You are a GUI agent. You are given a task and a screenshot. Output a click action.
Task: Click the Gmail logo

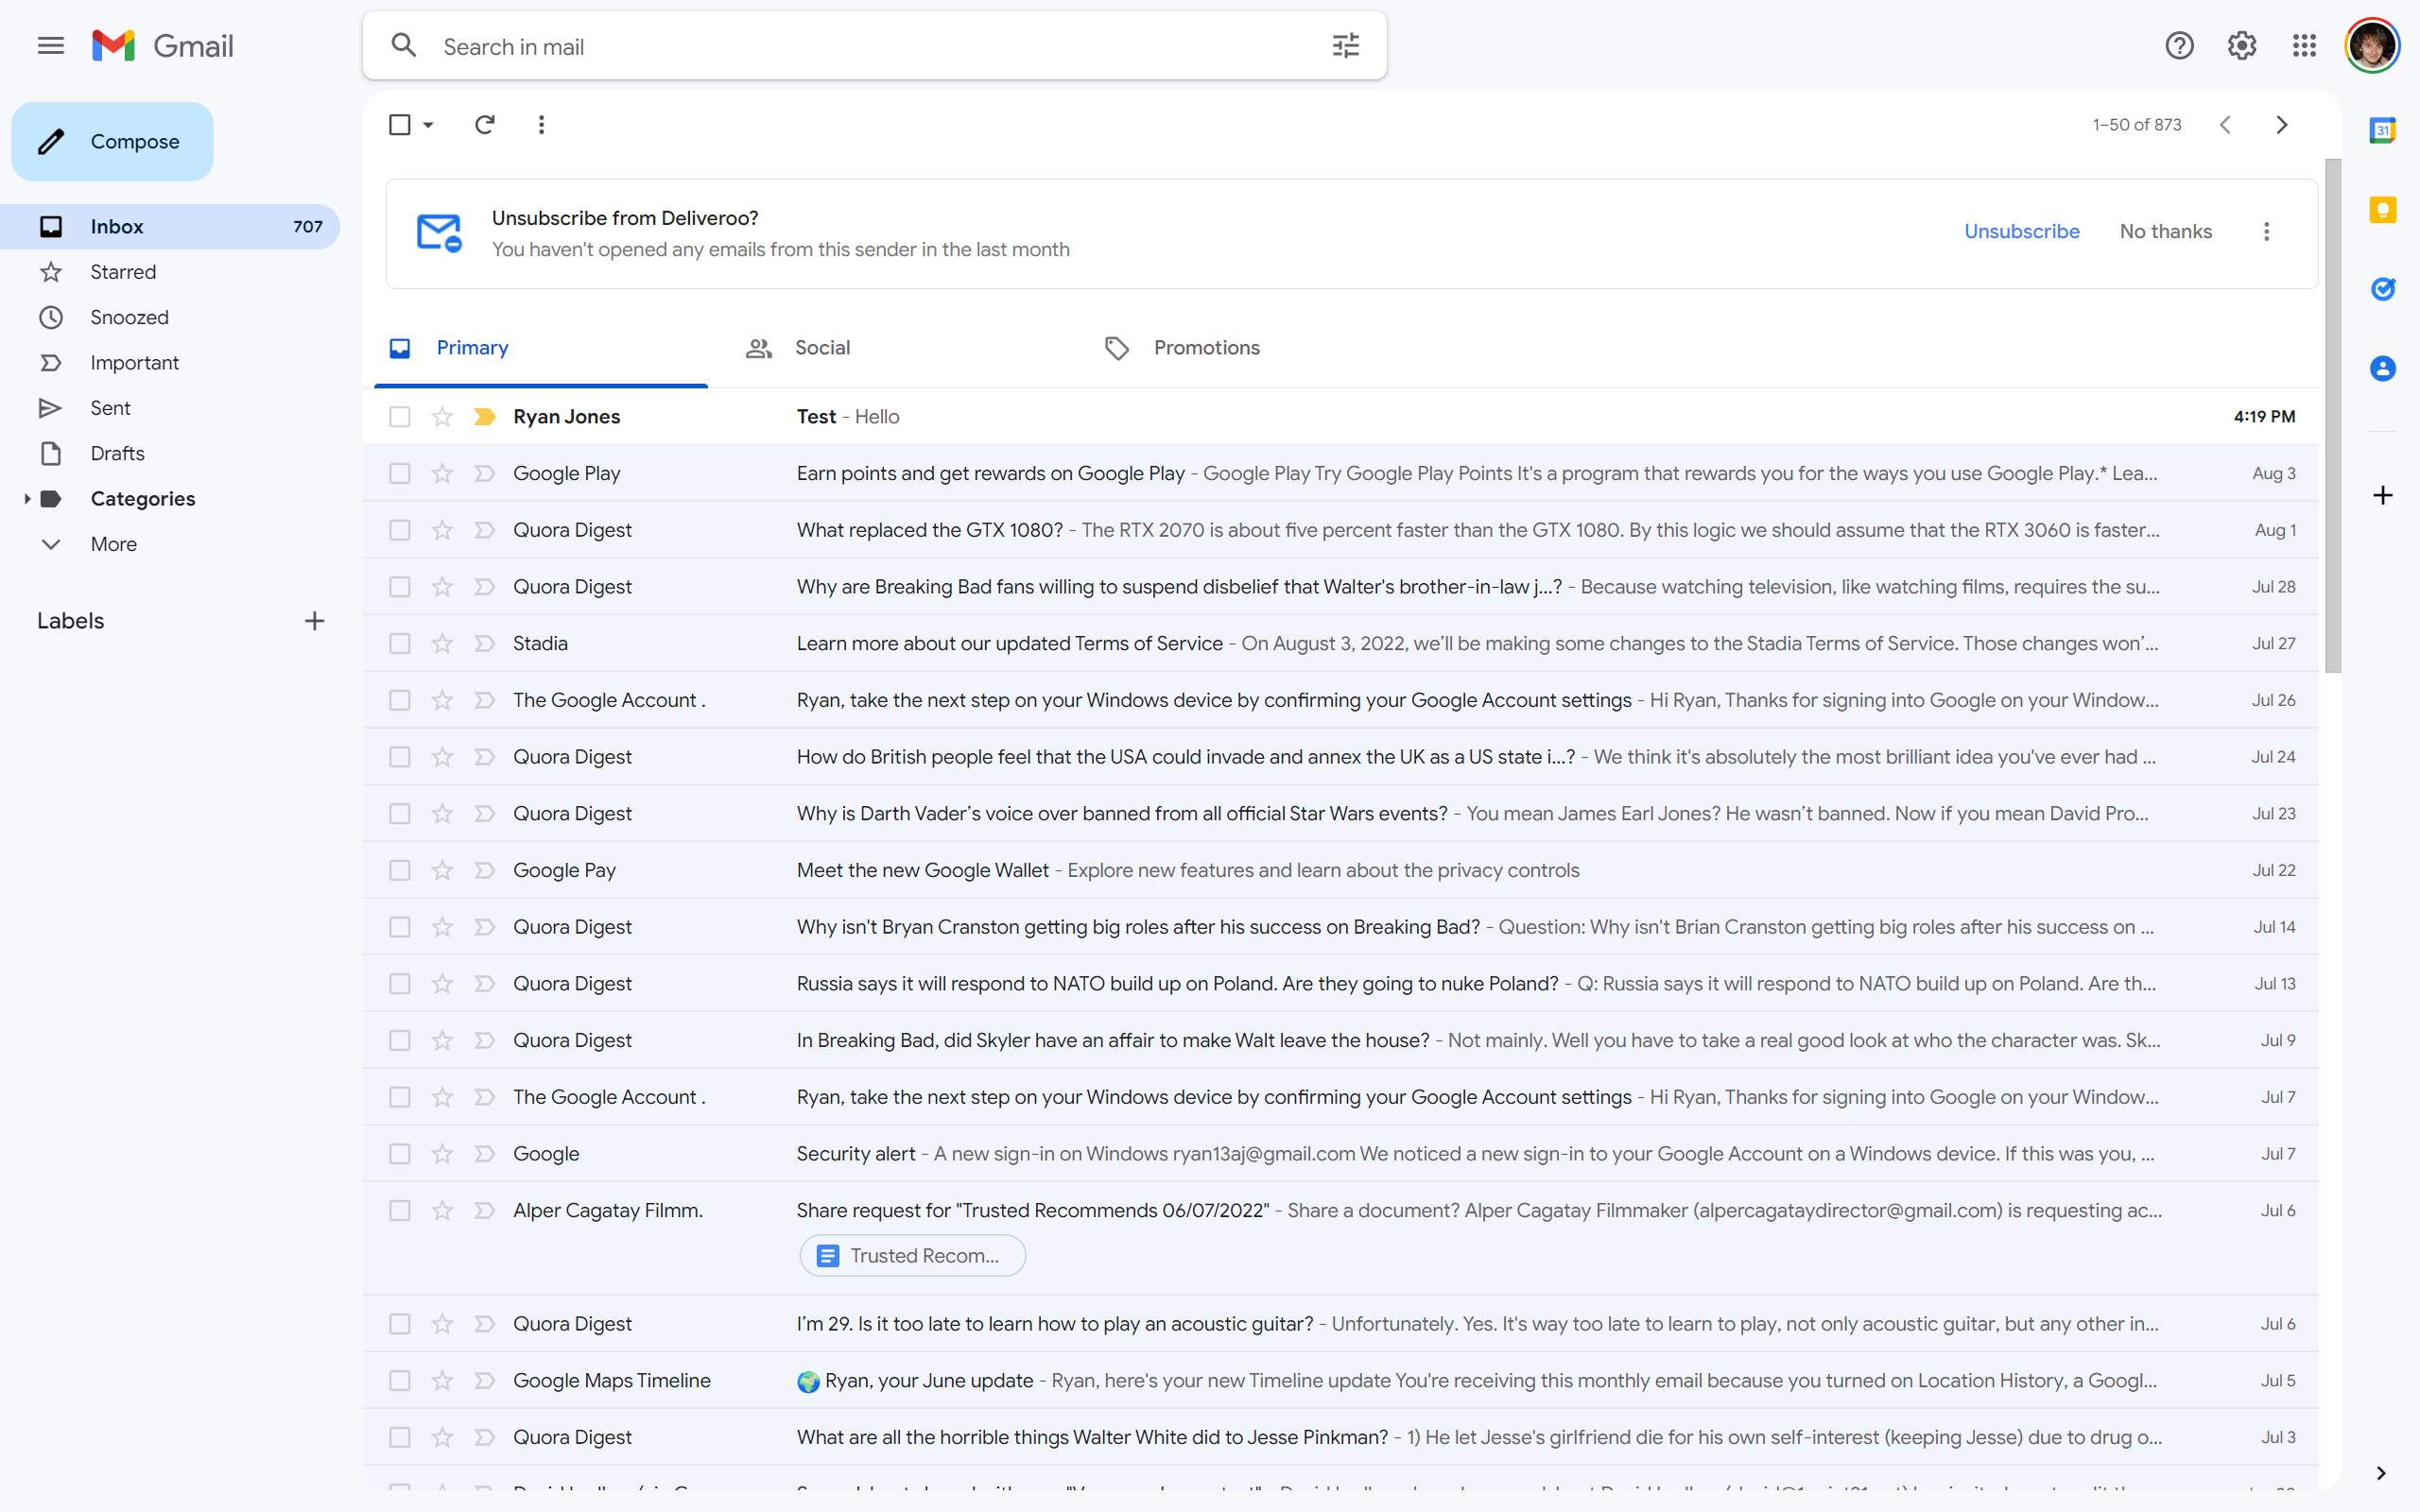[163, 46]
